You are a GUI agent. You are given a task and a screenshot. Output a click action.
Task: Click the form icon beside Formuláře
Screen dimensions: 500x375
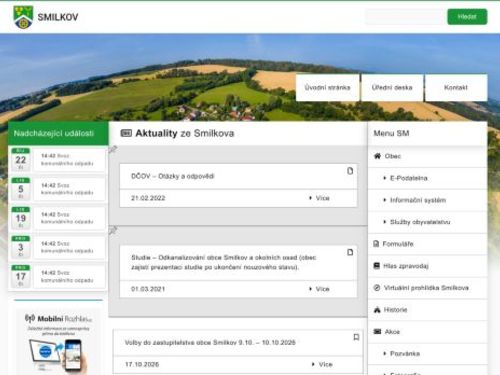376,244
